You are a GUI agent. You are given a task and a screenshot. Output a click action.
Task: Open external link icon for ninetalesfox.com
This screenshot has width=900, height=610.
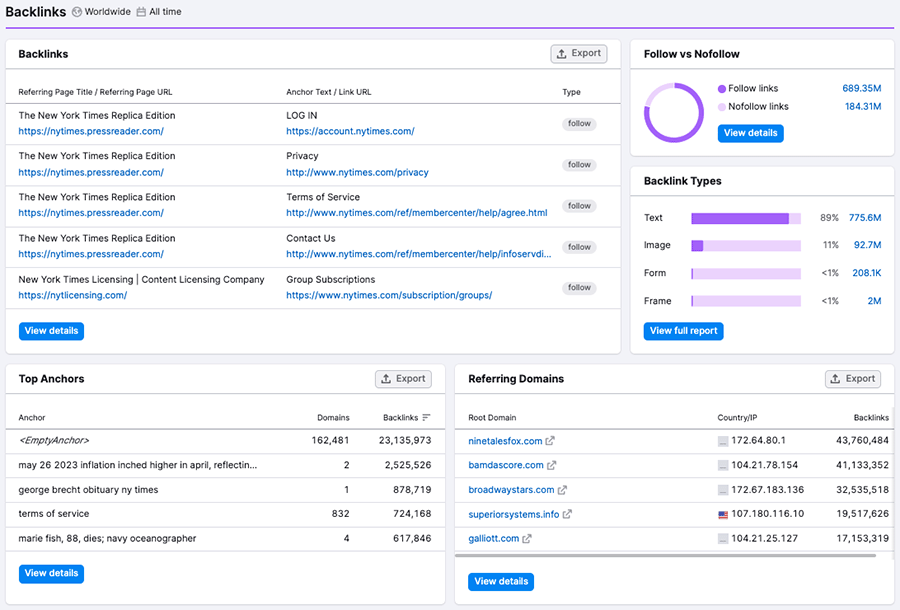pos(550,441)
